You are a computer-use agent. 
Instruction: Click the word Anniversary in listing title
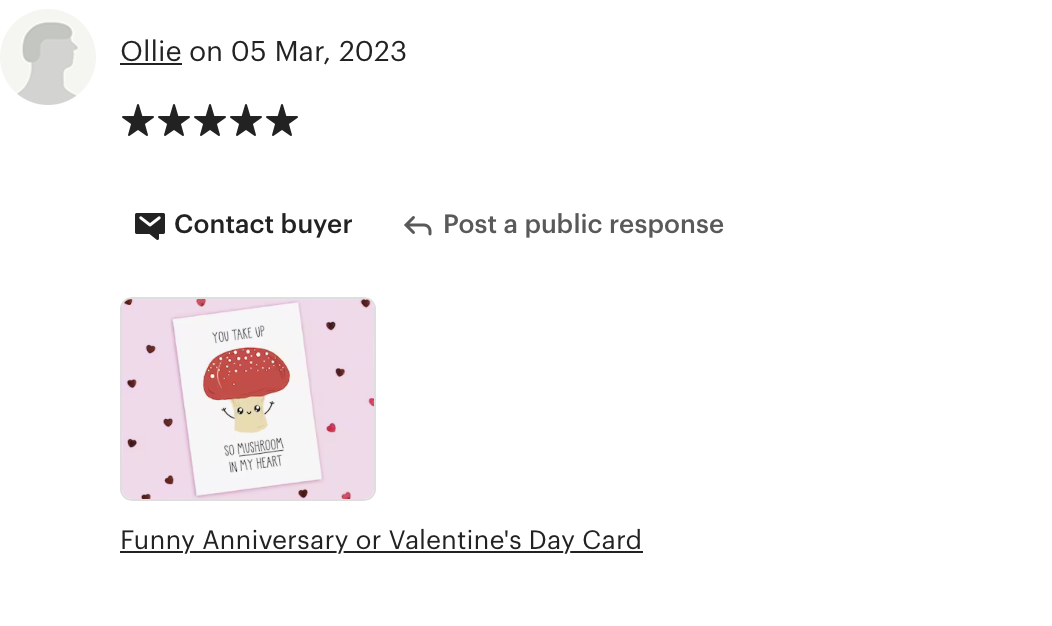coord(275,540)
